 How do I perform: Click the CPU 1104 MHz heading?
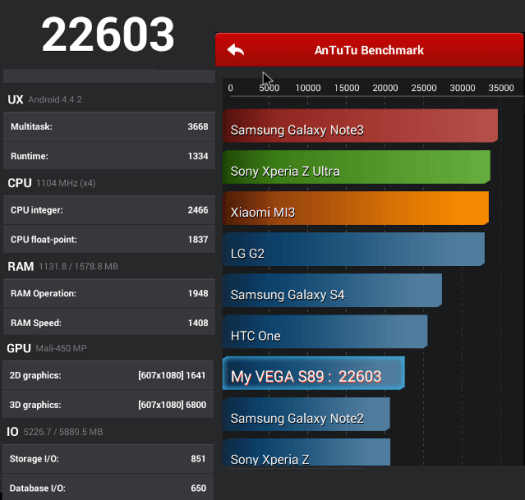[x=52, y=183]
